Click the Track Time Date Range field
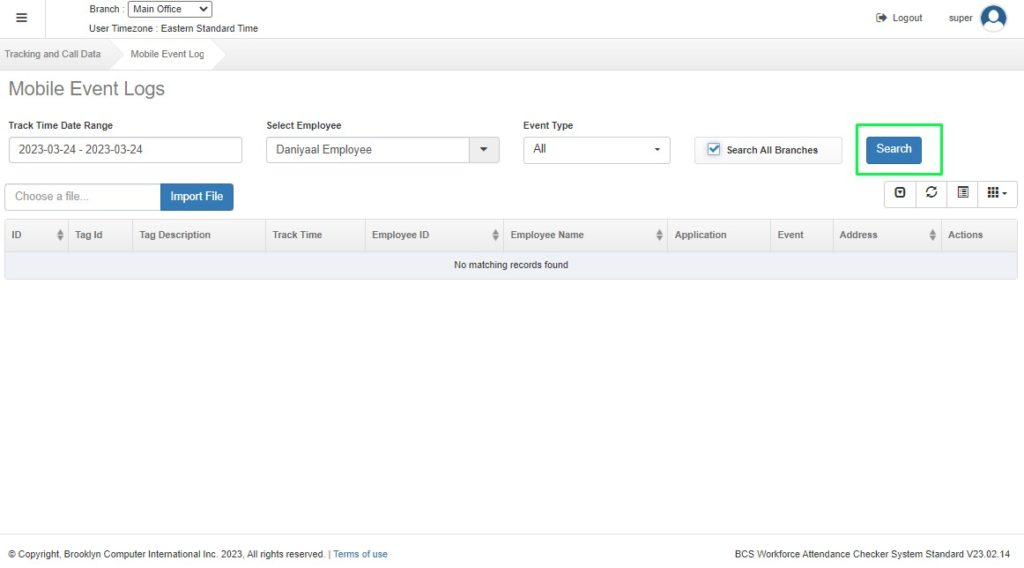 pyautogui.click(x=125, y=150)
